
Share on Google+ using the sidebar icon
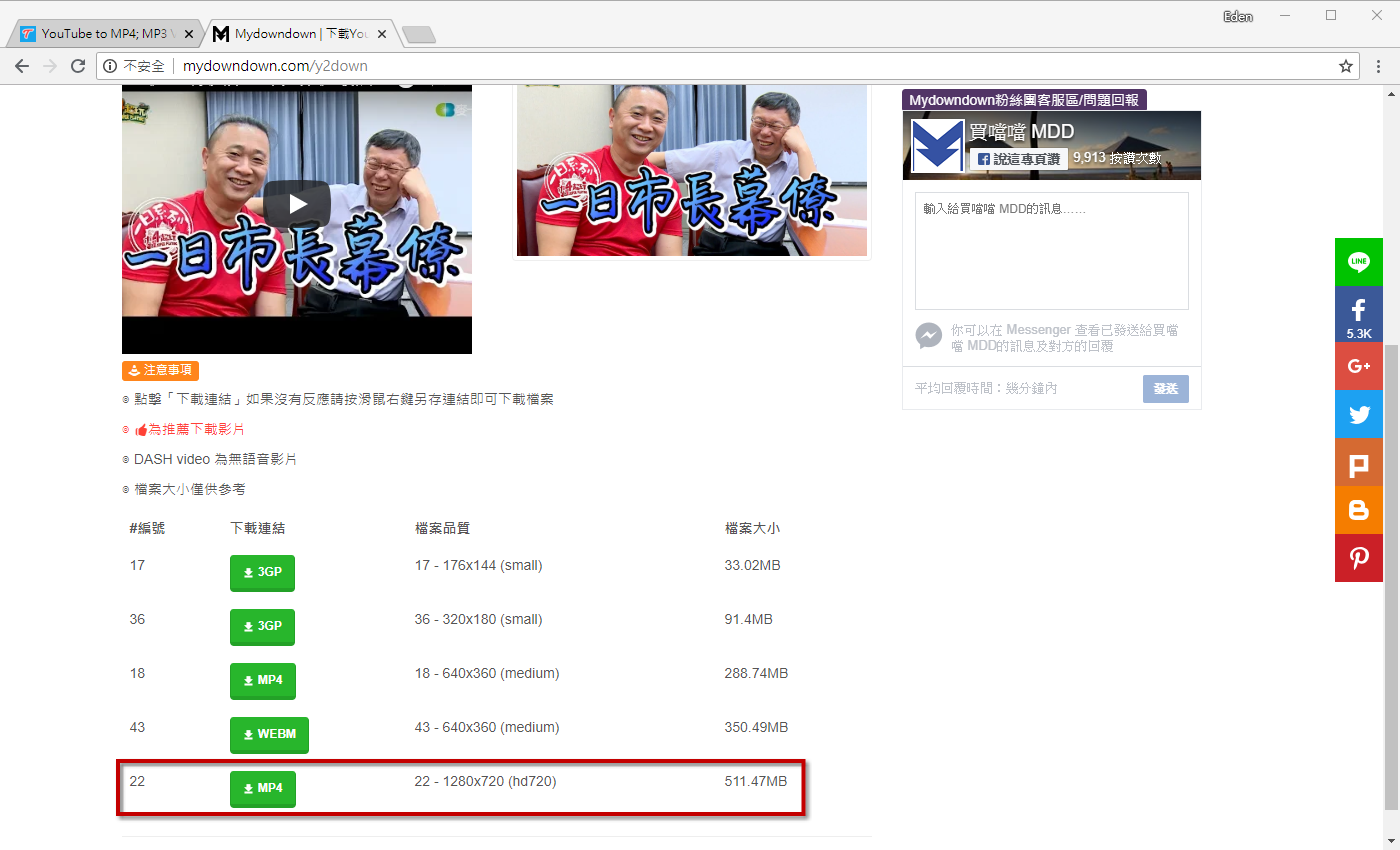[1359, 366]
